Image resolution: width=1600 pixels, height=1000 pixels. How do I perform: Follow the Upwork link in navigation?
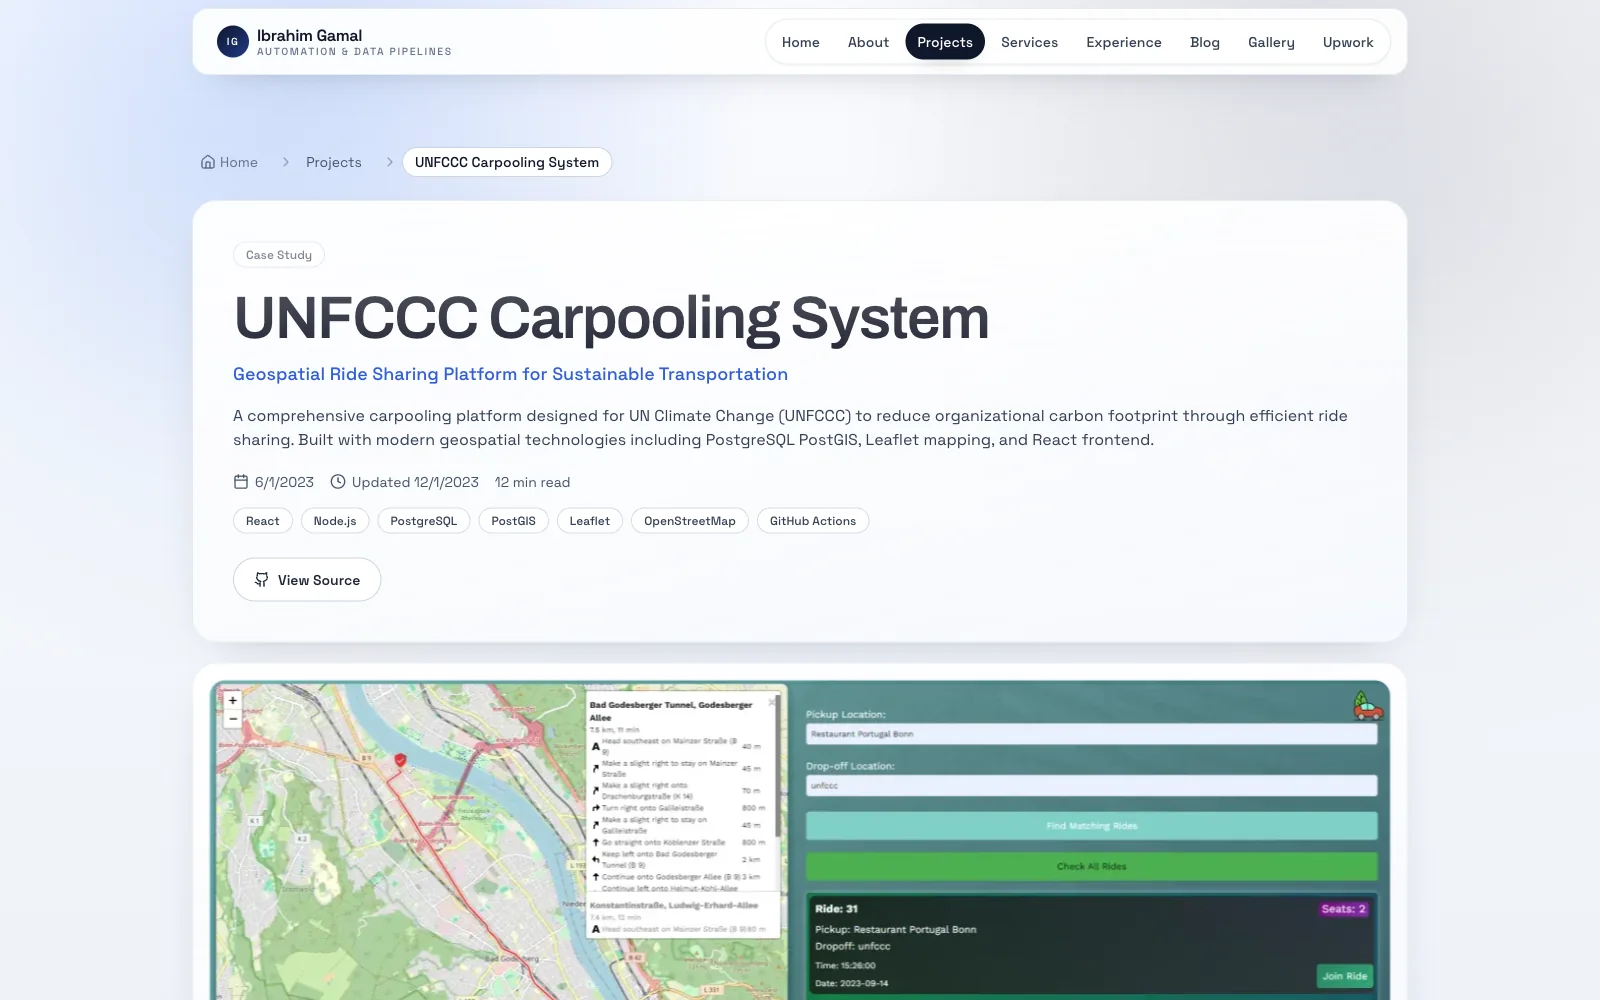click(1348, 42)
